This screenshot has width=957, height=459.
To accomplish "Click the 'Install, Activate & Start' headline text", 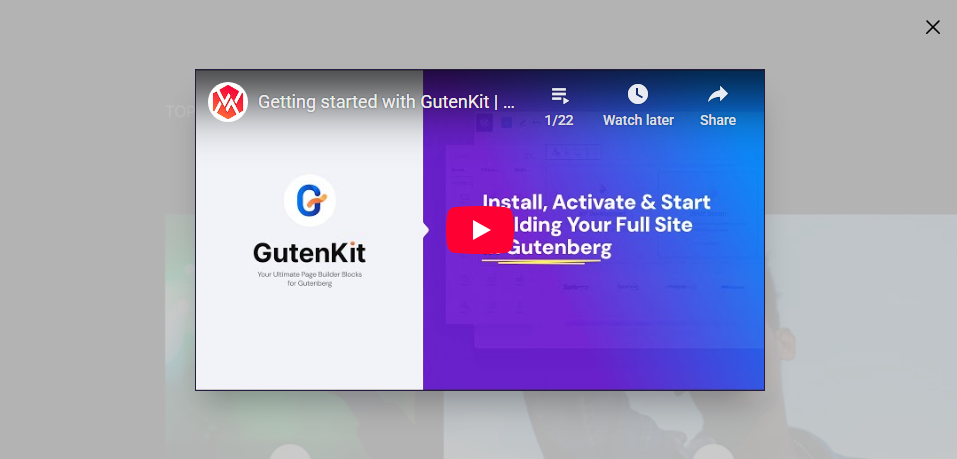I will tap(596, 202).
